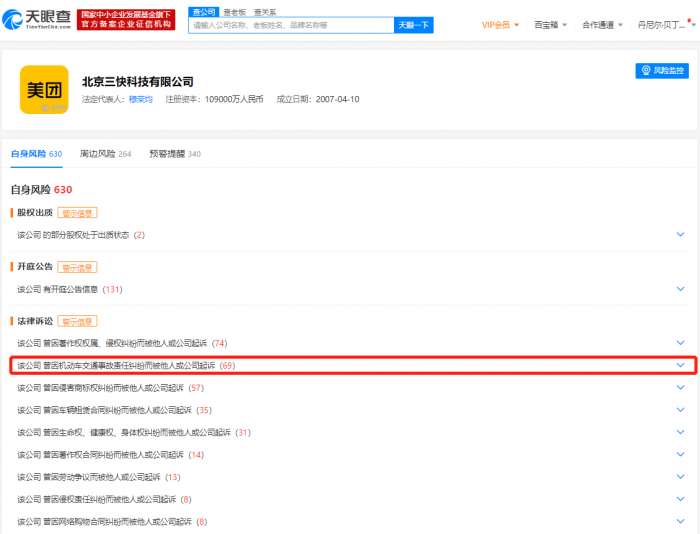Image resolution: width=700 pixels, height=534 pixels.
Task: Click establishment date 2007-04-10 text
Action: (x=338, y=99)
